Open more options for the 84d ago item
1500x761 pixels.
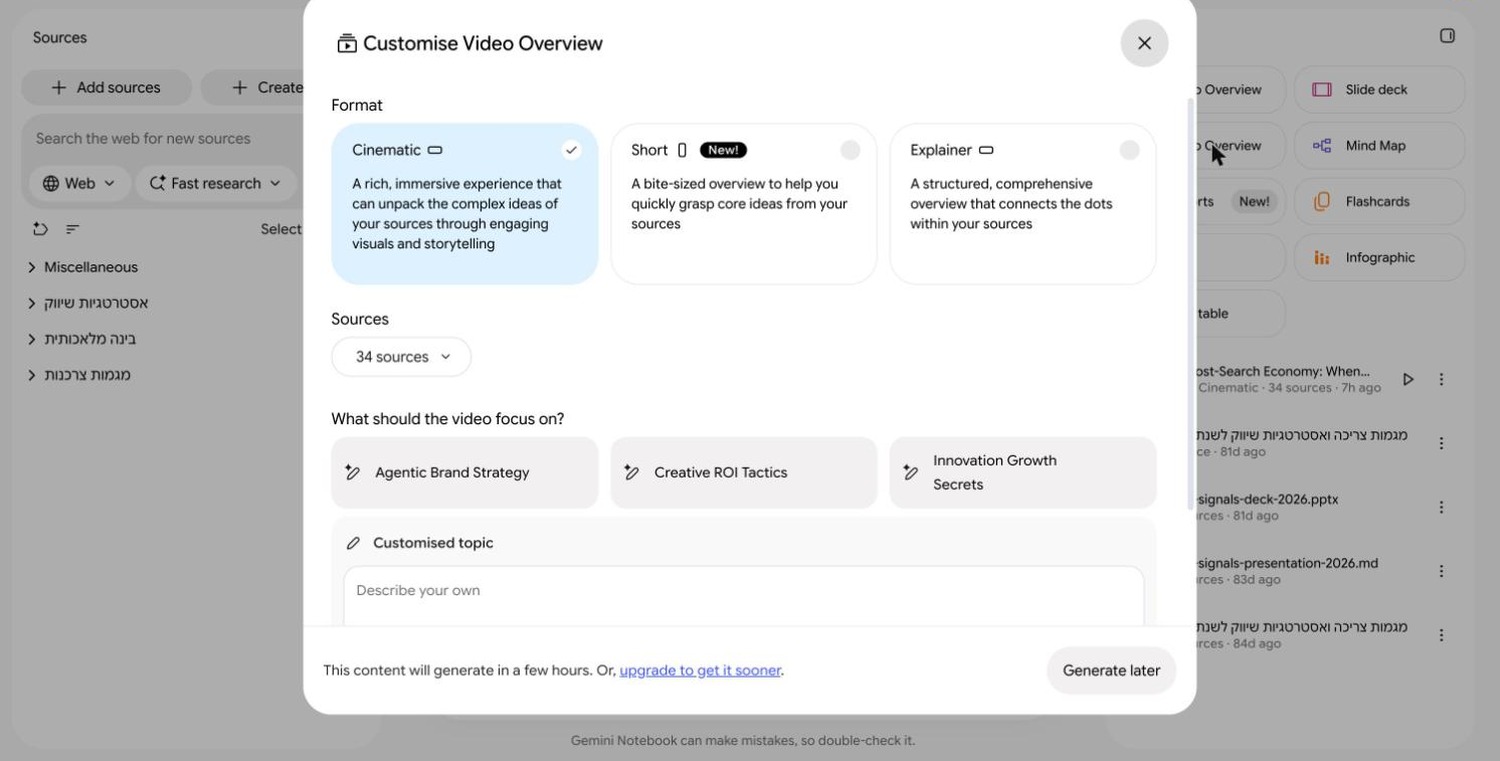coord(1441,635)
